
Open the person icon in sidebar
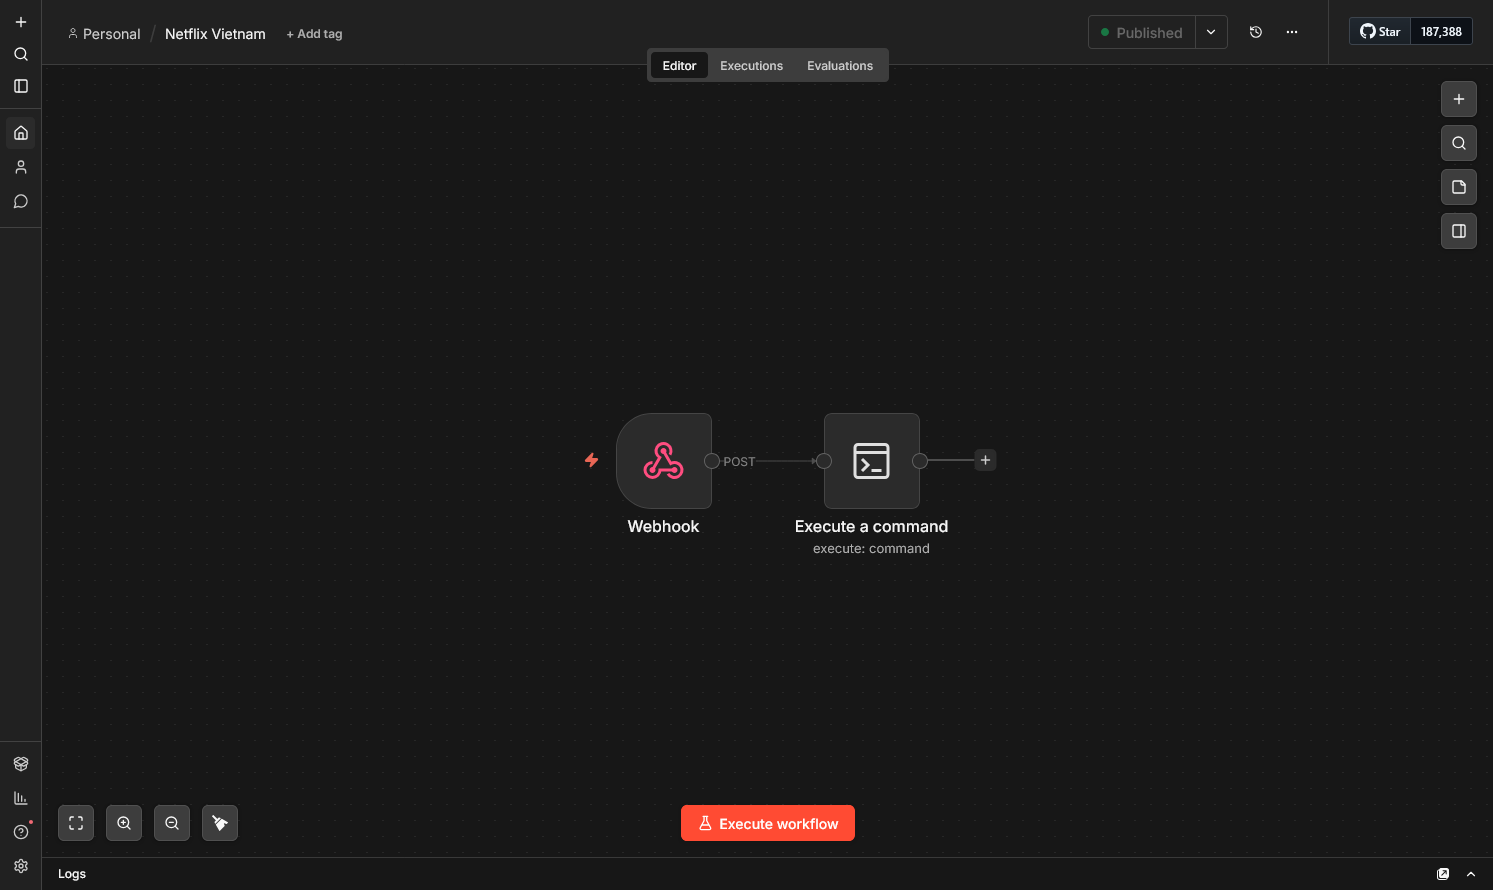[21, 167]
